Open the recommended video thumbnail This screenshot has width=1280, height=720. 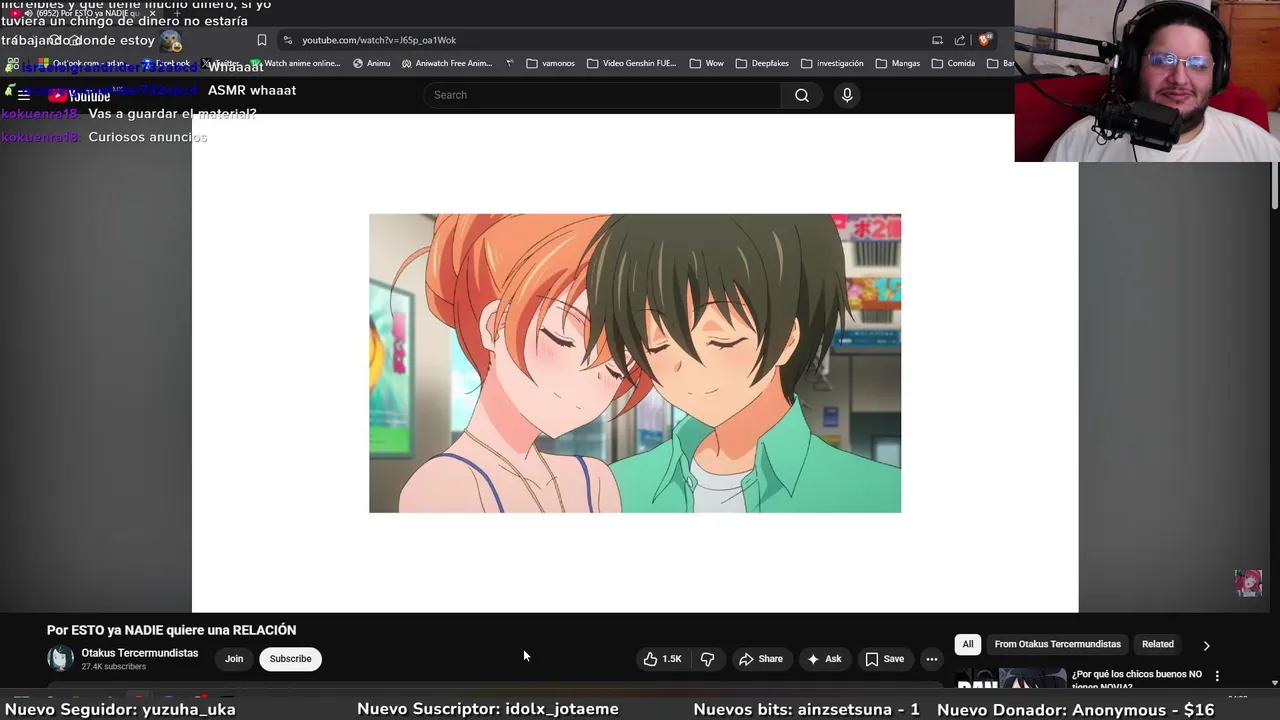pos(1011,678)
